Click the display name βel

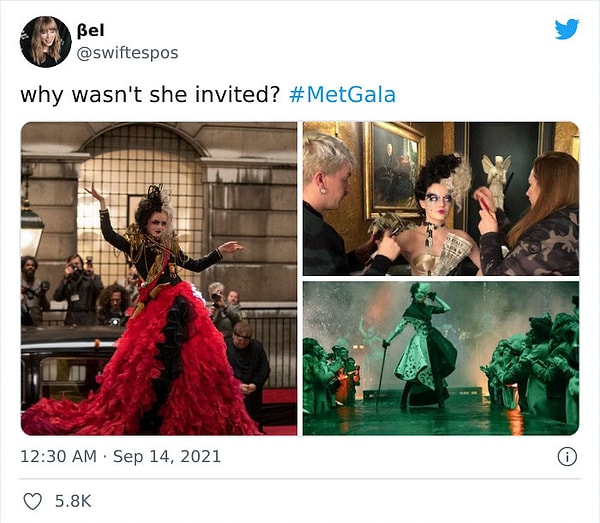(90, 30)
